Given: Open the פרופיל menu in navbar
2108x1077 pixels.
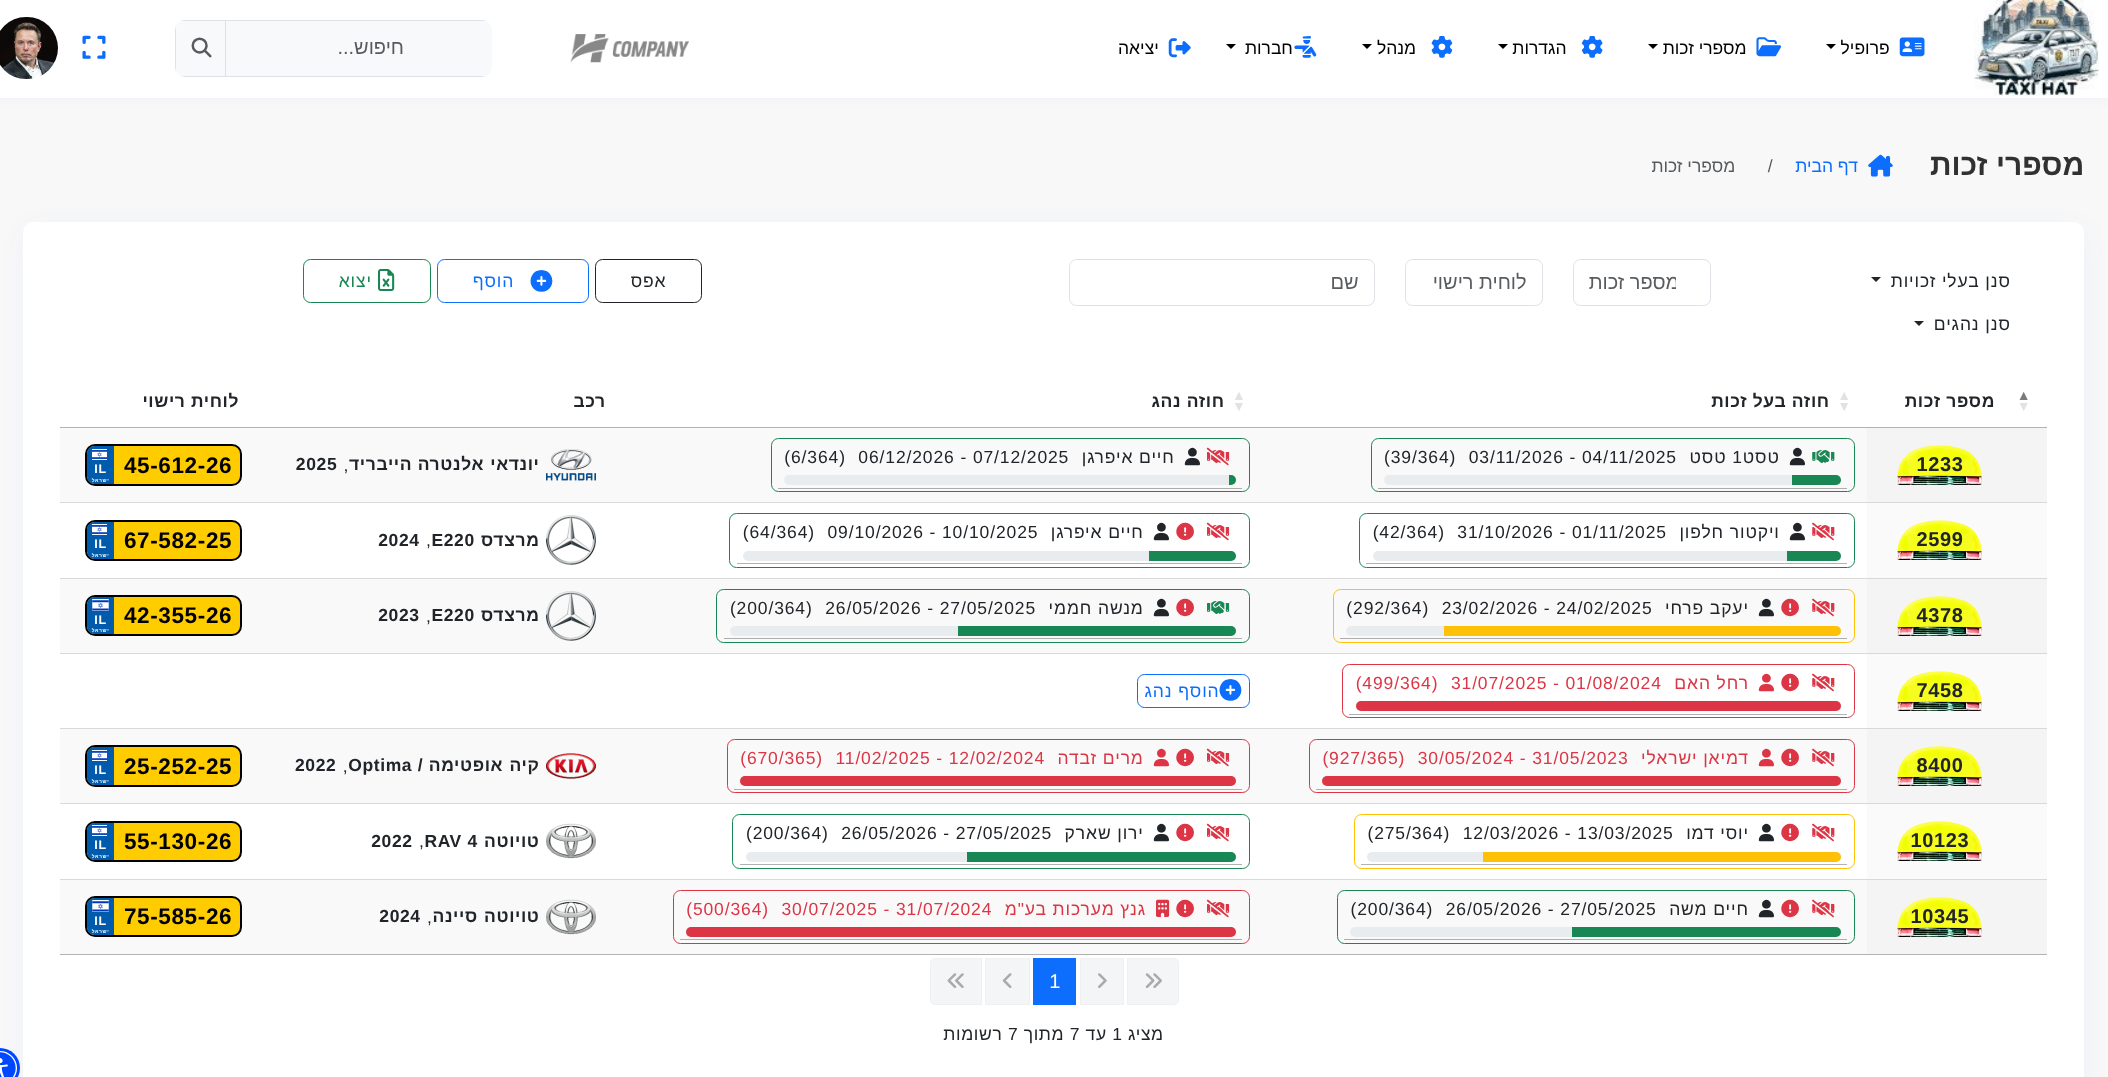Looking at the screenshot, I should [1874, 47].
